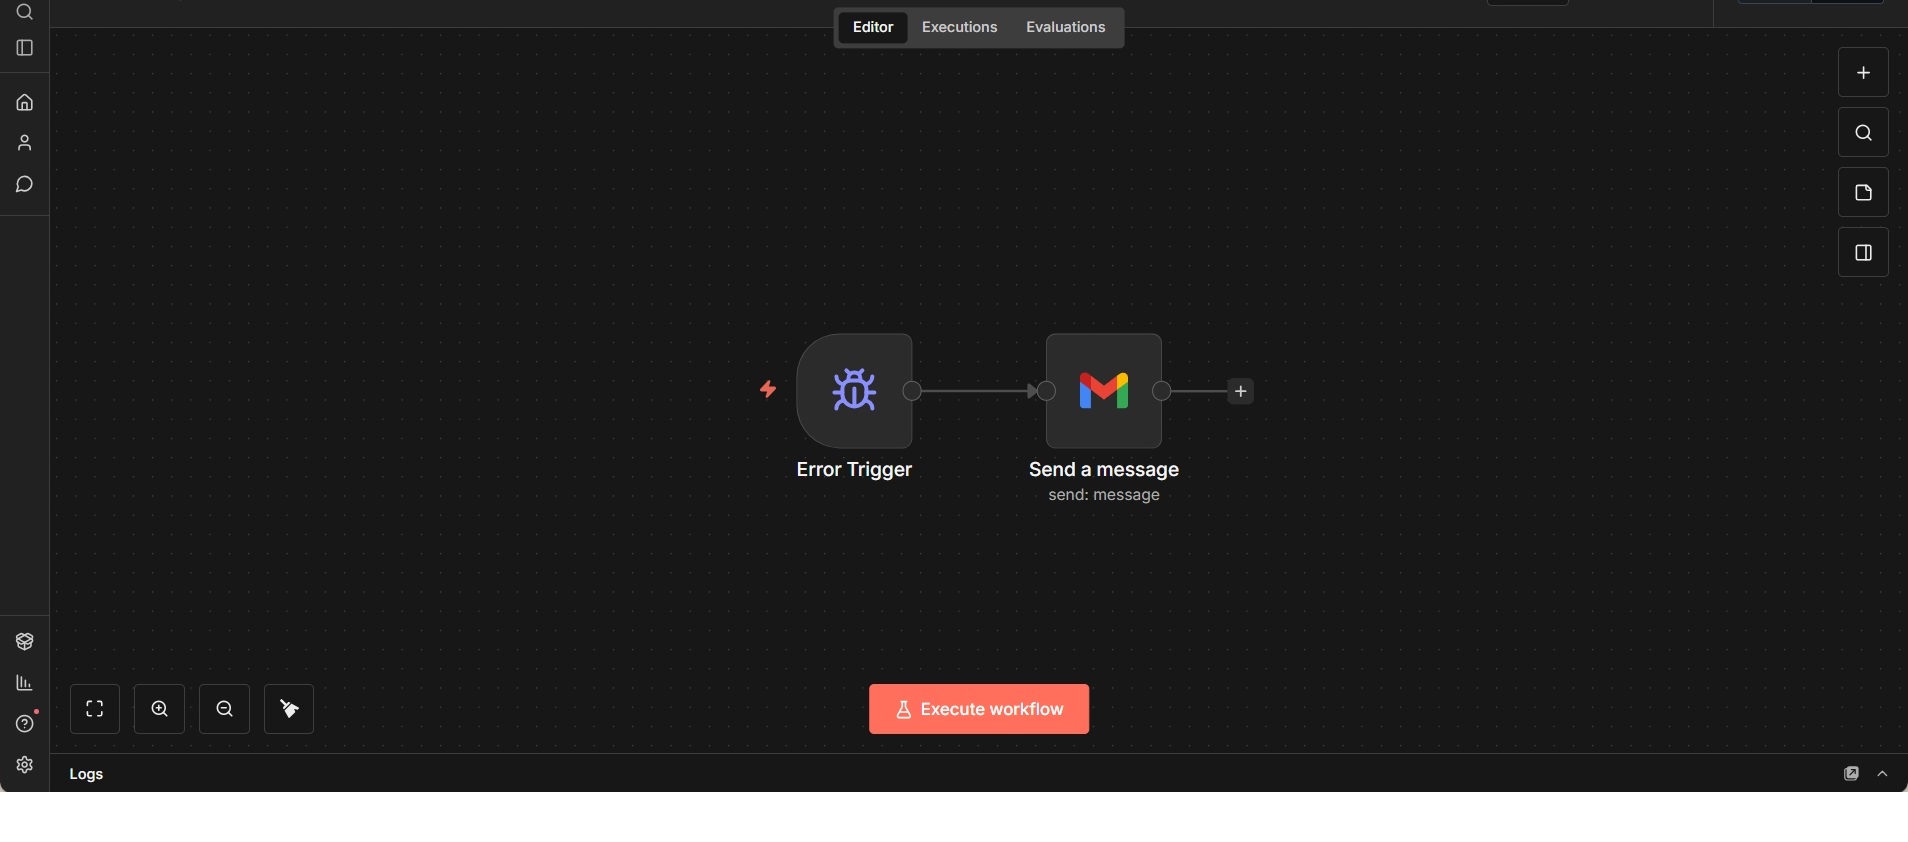Add a node after Send a message
Viewport: 1908px width, 842px height.
pos(1241,391)
